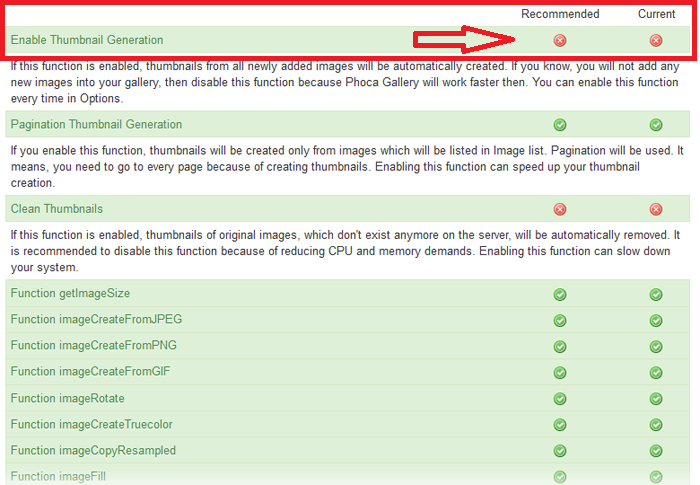Click Current check for Function imageCreateFromGIF
The width and height of the screenshot is (700, 485).
pyautogui.click(x=656, y=372)
